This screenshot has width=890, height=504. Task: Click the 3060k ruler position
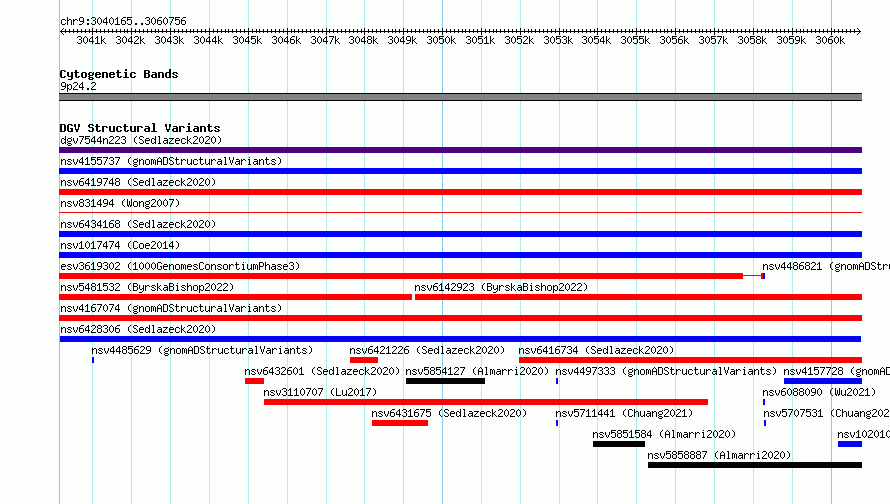click(830, 40)
